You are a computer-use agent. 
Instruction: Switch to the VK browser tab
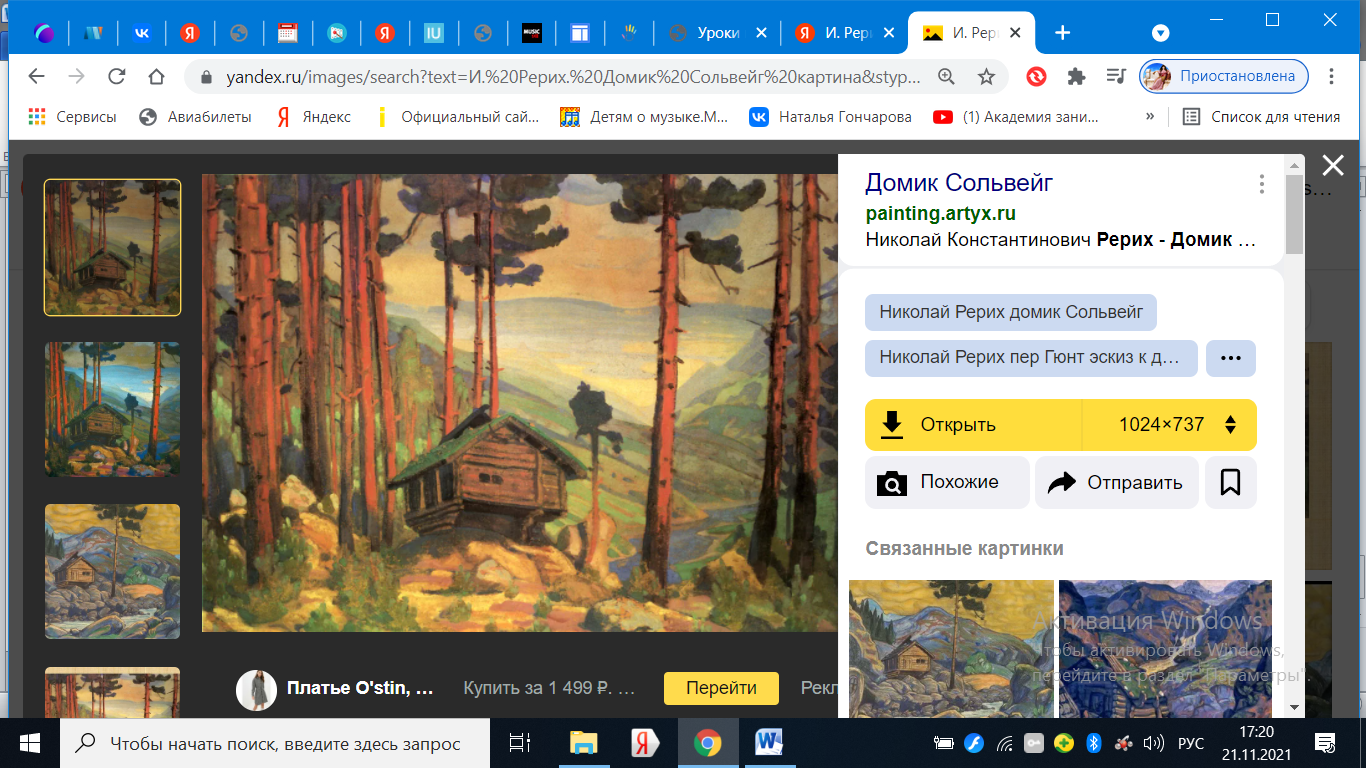coord(142,33)
